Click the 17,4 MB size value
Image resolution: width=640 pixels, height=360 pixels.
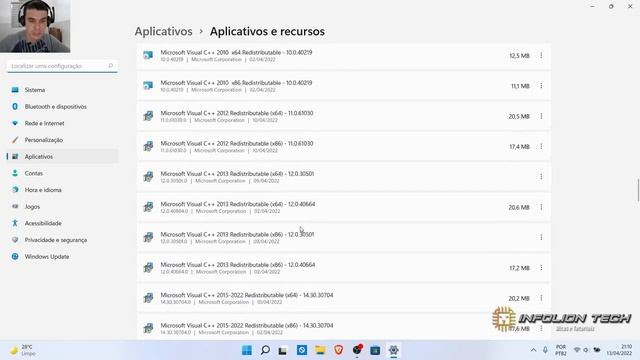(x=519, y=147)
